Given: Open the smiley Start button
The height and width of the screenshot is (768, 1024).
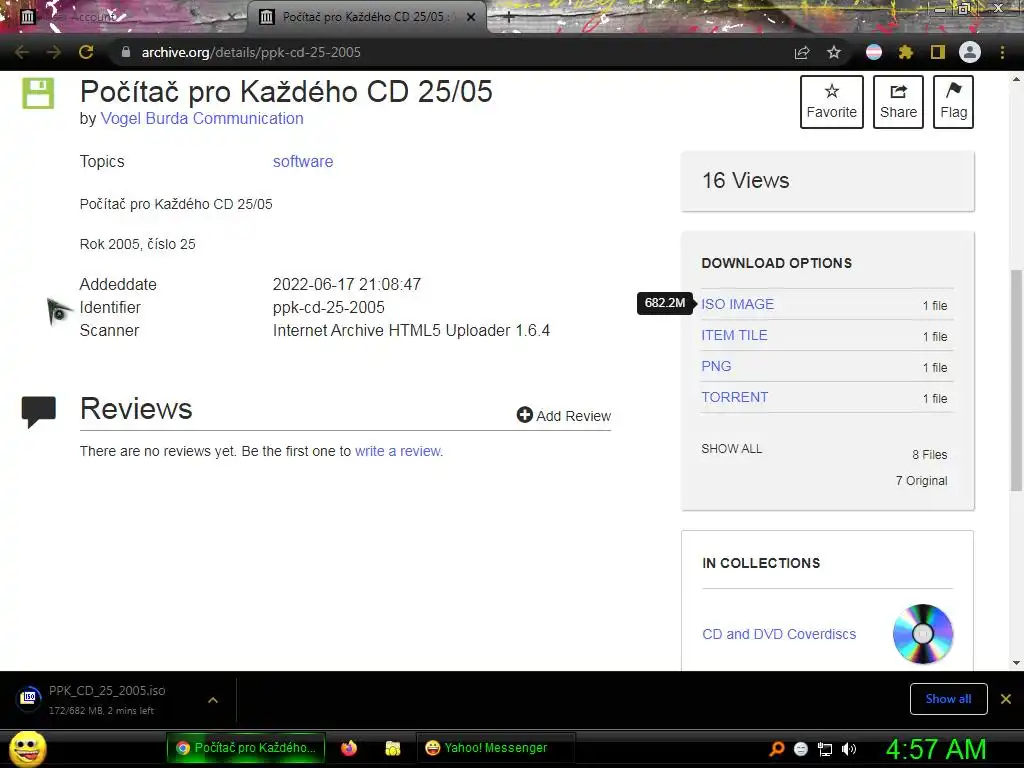Looking at the screenshot, I should click(28, 748).
